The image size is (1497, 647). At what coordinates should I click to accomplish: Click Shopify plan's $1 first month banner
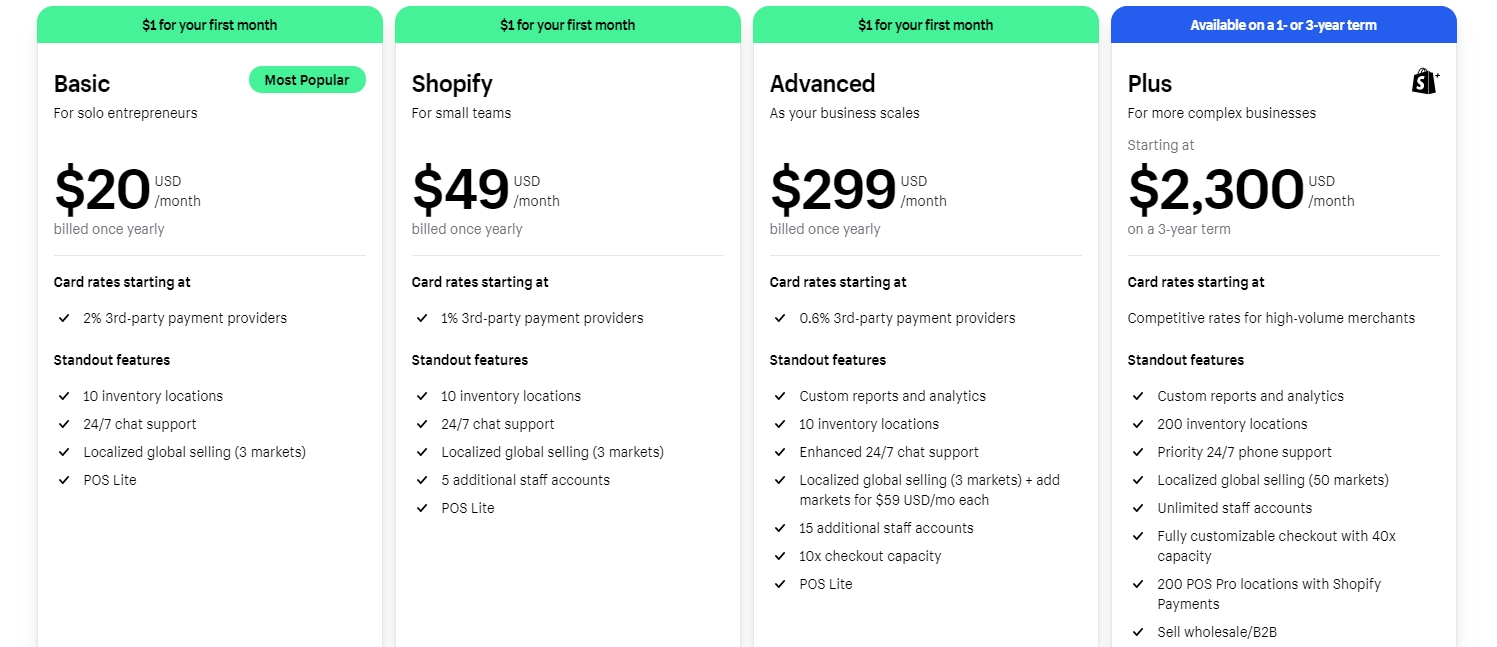coord(567,25)
